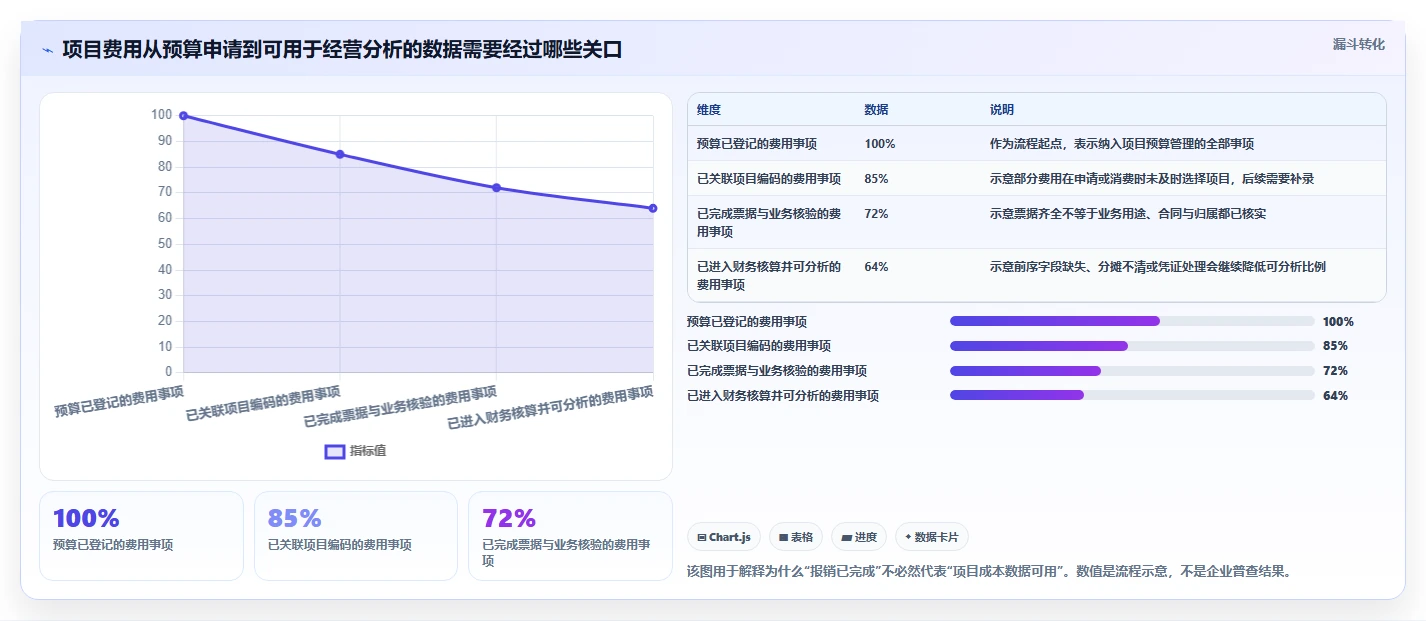Open the 100% data card
The image size is (1426, 621).
pyautogui.click(x=141, y=535)
